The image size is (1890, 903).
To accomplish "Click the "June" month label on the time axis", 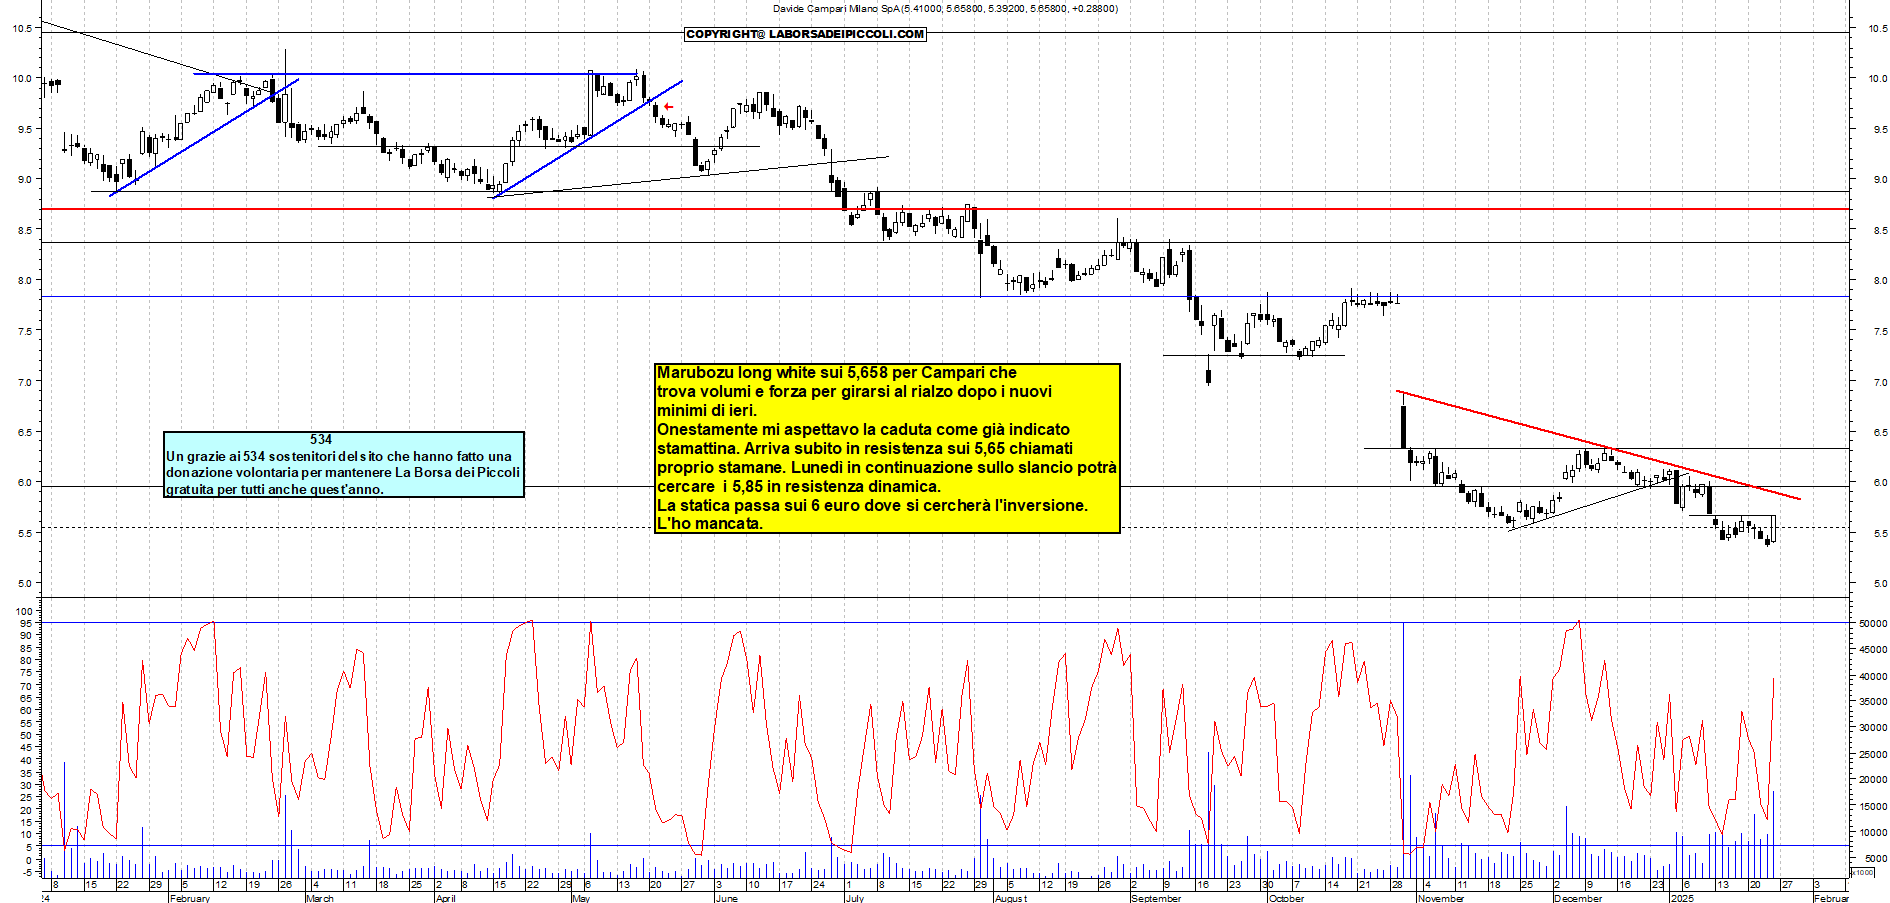I will pyautogui.click(x=727, y=898).
